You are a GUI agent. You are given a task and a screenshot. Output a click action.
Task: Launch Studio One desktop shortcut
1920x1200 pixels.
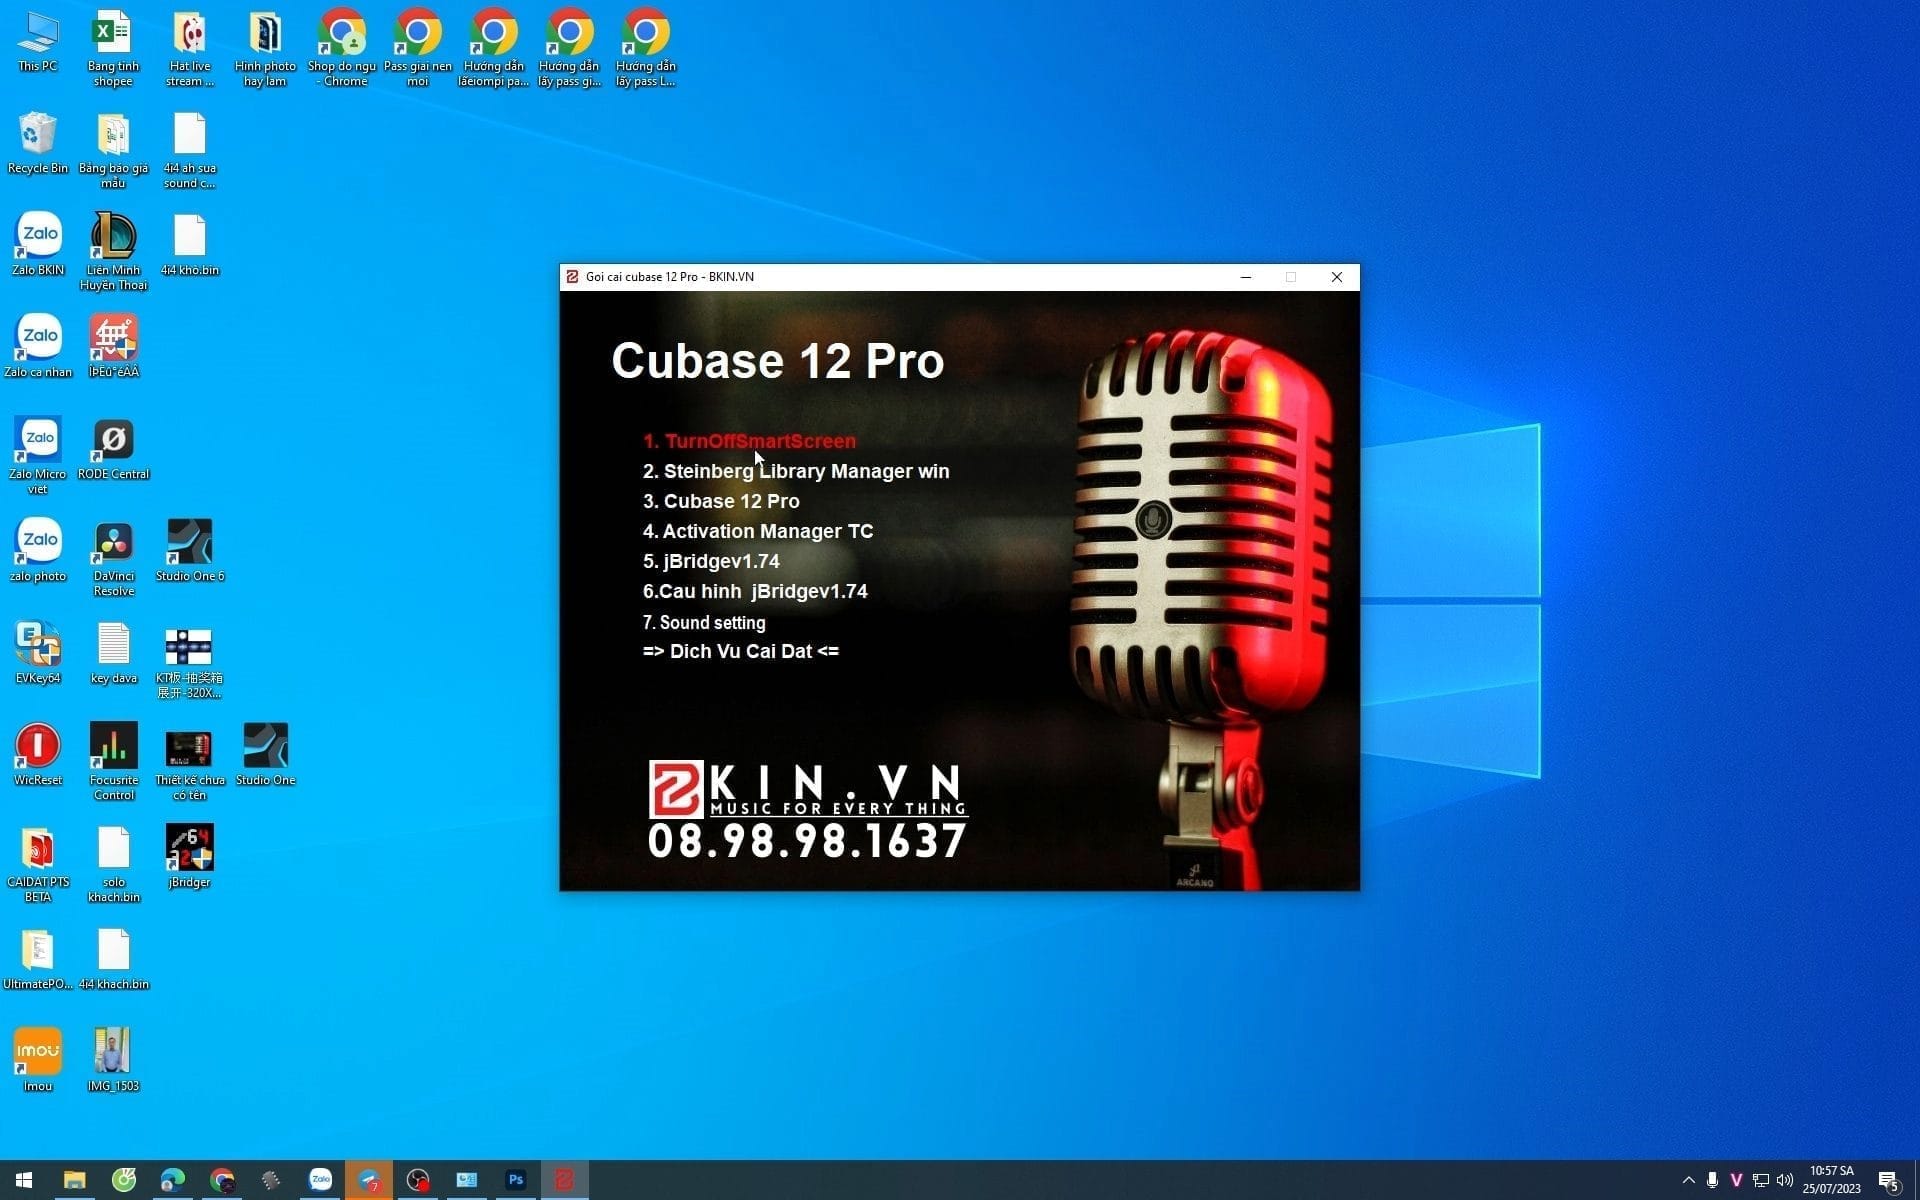pos(265,754)
